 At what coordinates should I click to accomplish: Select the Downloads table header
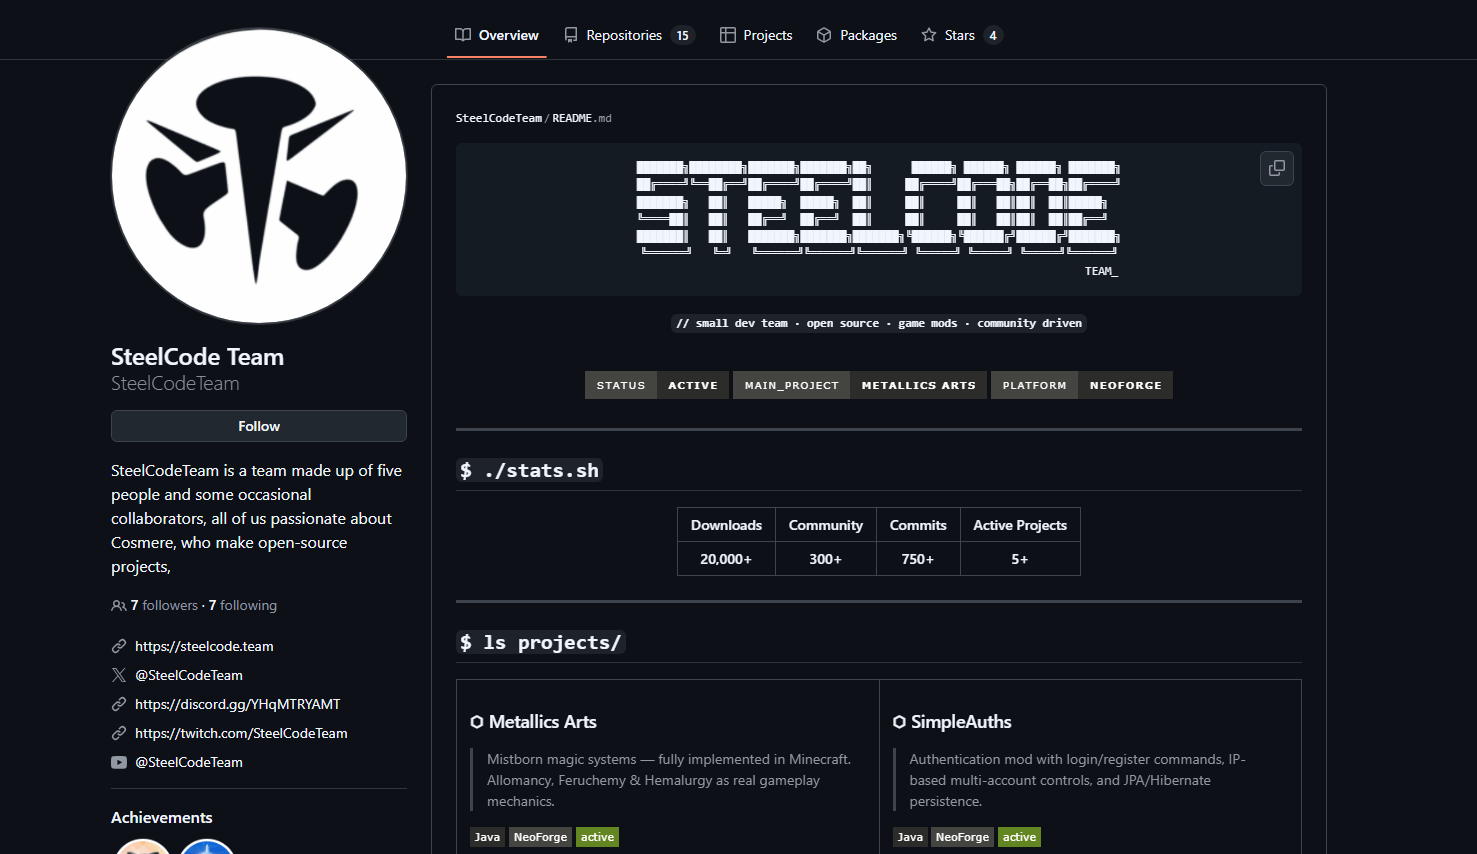(x=726, y=525)
